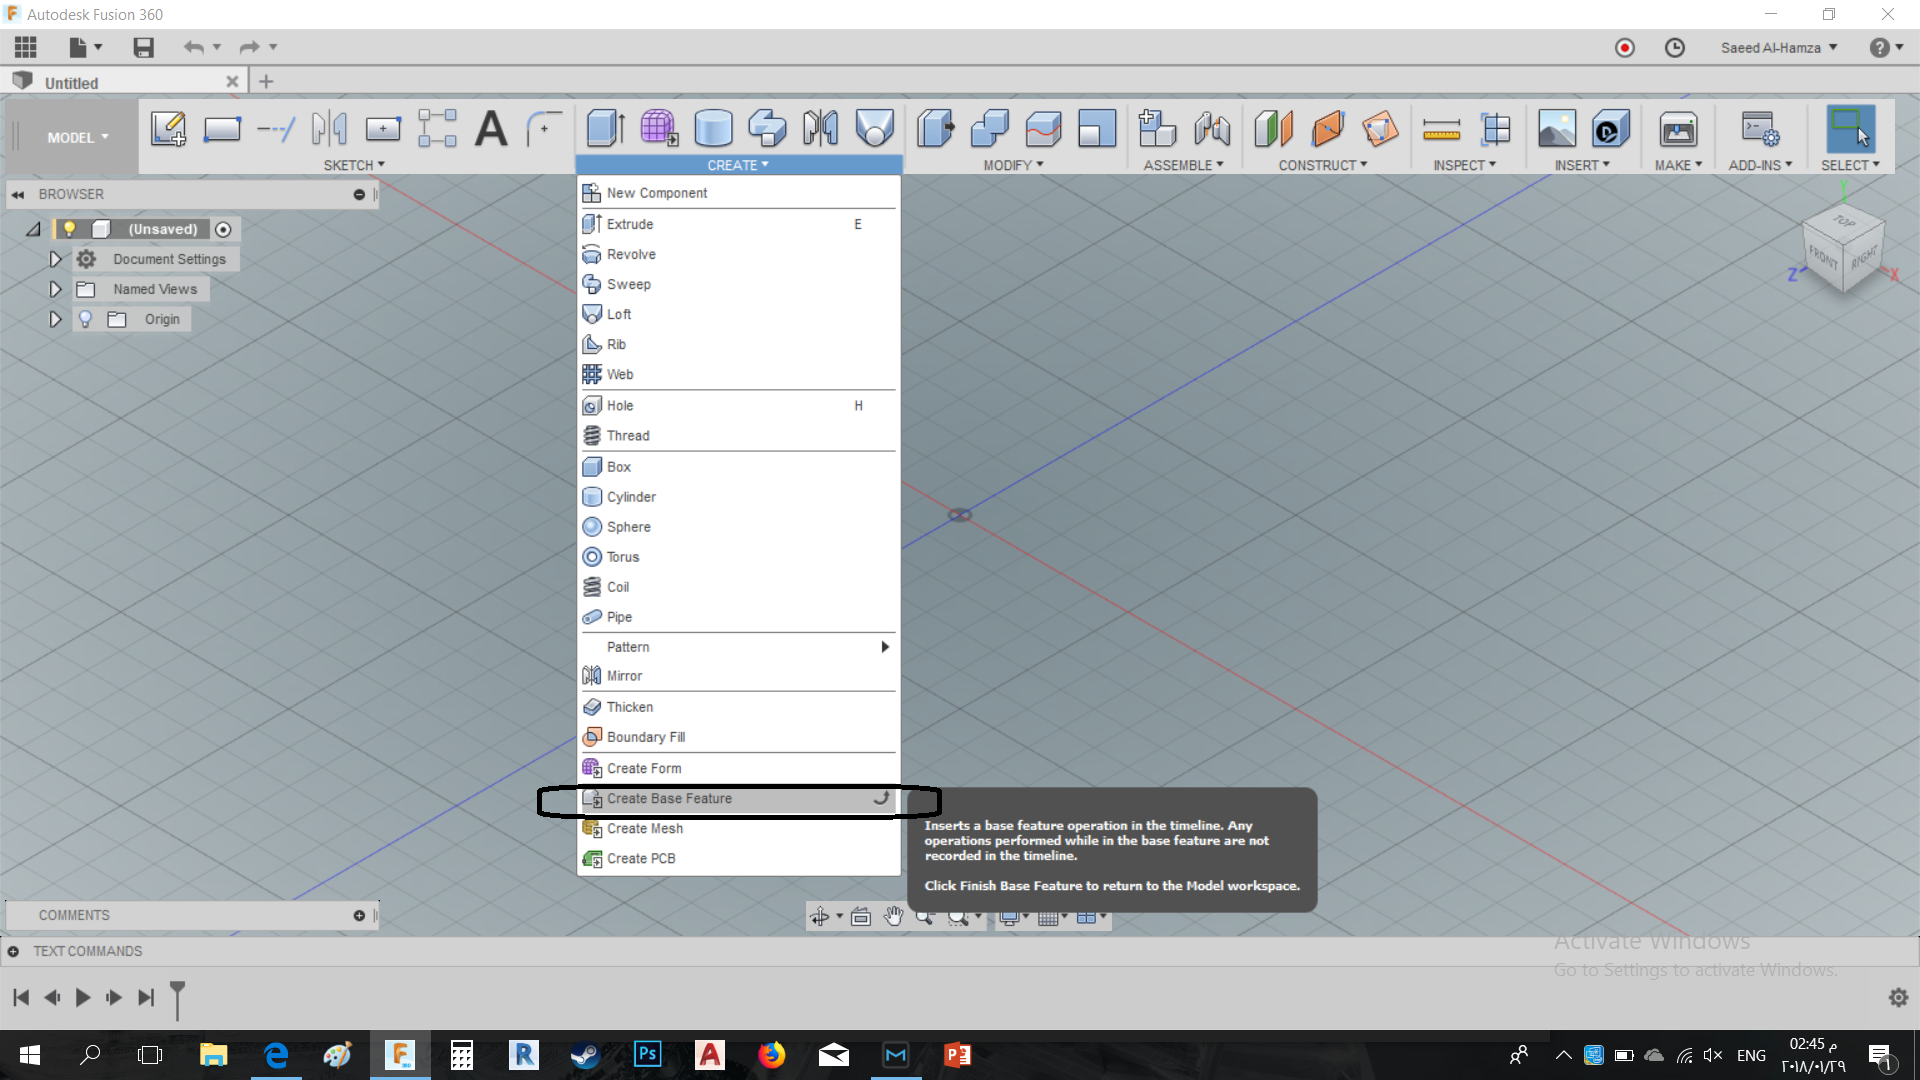
Task: Open the MODEL workspace dropdown
Action: point(78,137)
